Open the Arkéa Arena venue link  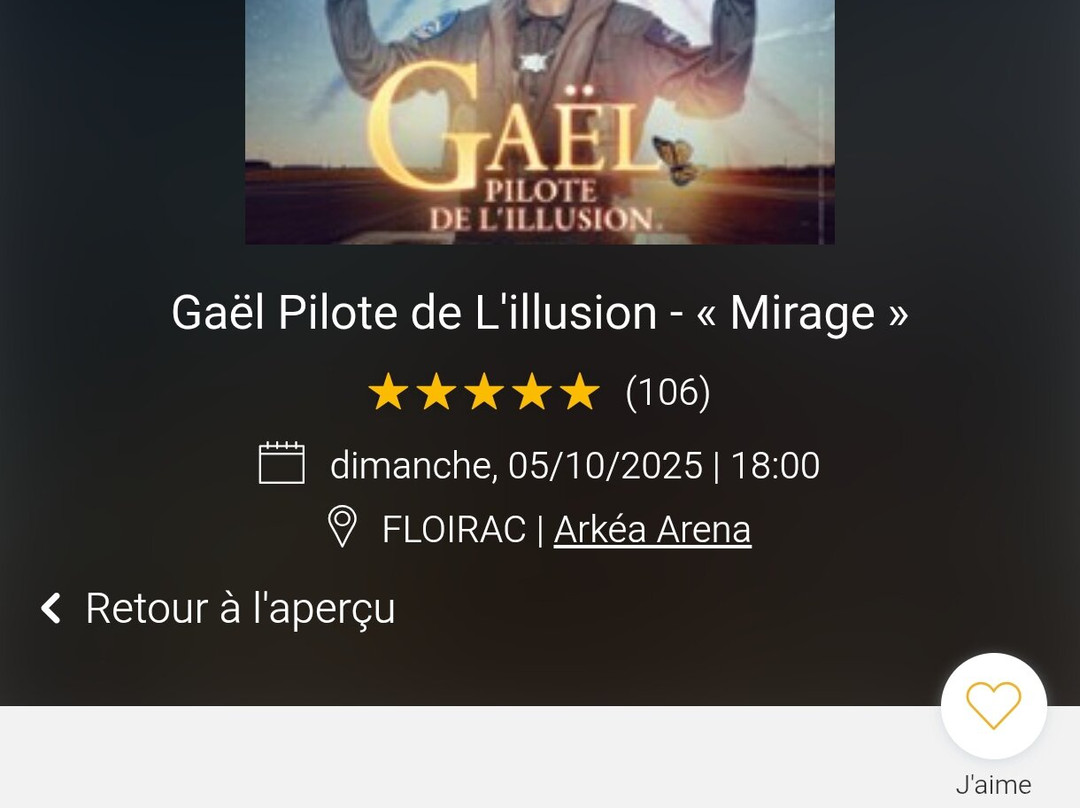pos(652,529)
